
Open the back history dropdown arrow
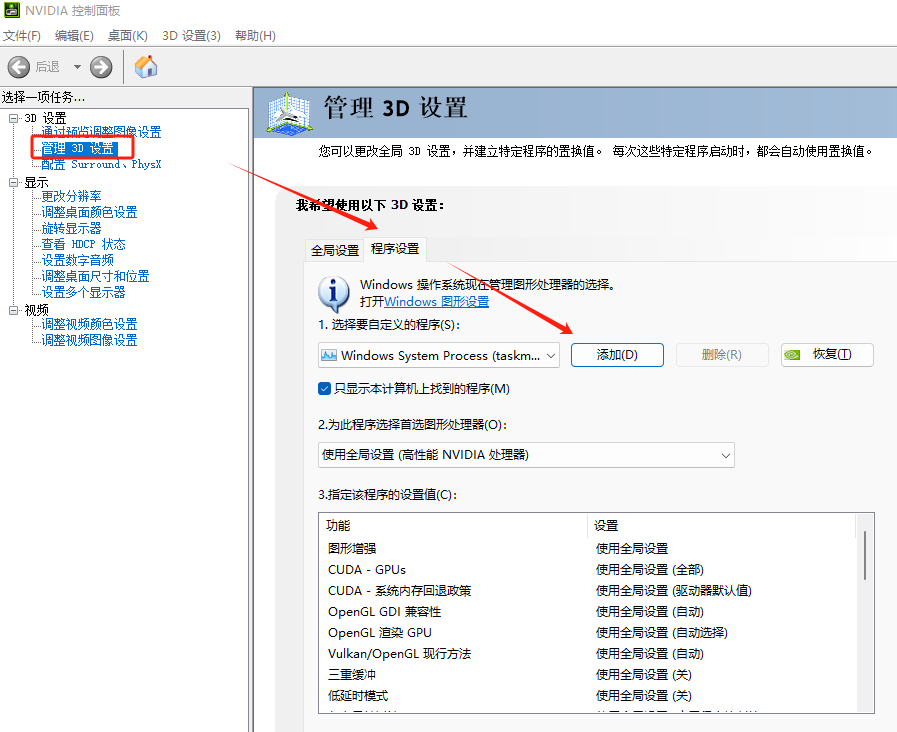pos(77,67)
